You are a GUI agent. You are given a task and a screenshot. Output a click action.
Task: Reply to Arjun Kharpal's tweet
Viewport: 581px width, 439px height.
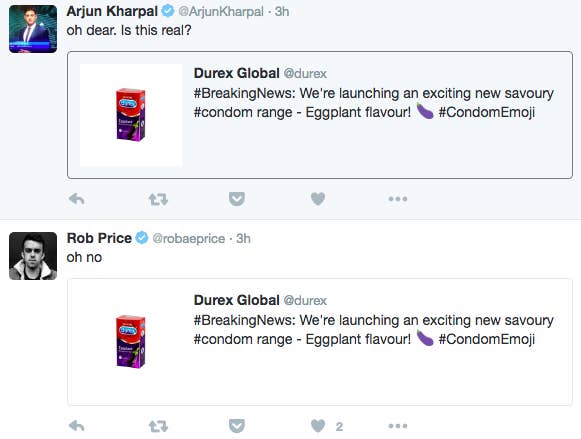(77, 199)
